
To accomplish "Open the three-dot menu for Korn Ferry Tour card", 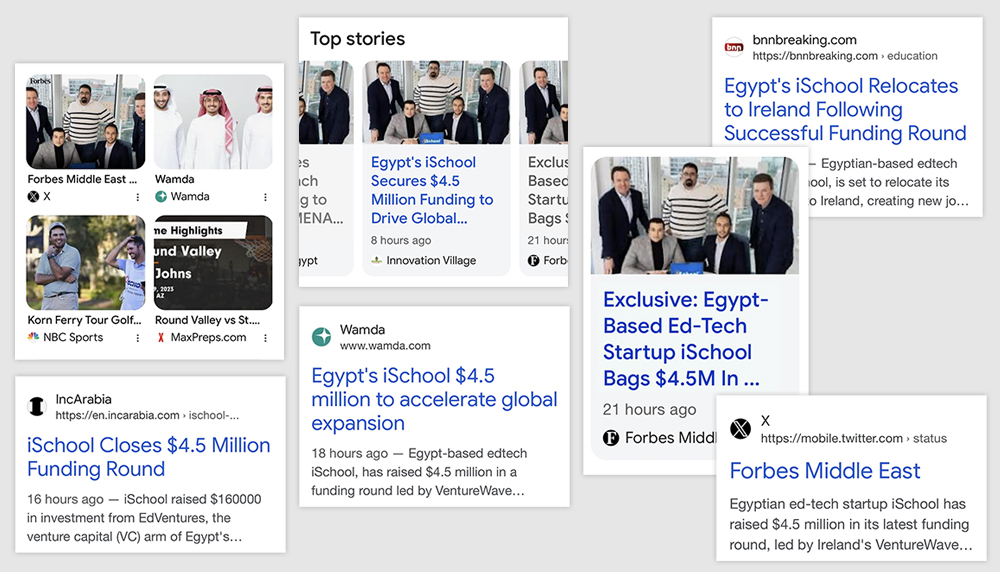I will coord(138,338).
